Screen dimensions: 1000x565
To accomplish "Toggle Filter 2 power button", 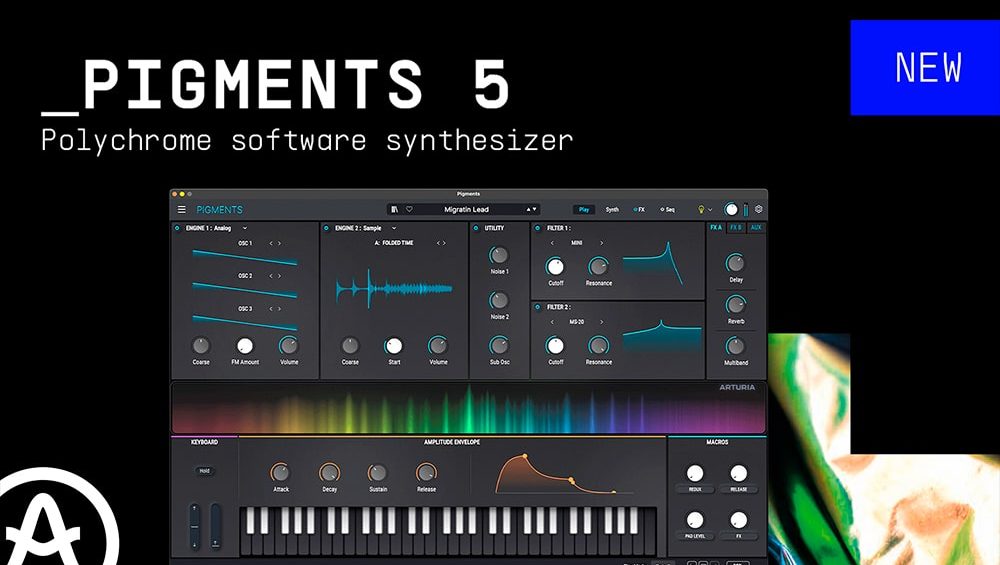I will [x=538, y=307].
